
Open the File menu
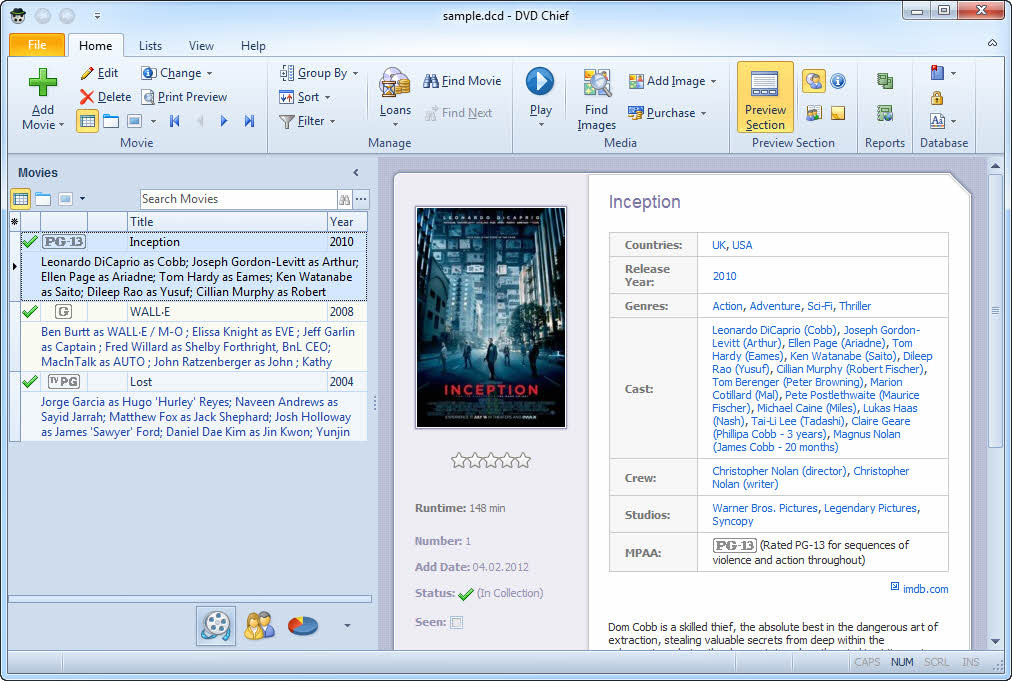click(x=37, y=45)
